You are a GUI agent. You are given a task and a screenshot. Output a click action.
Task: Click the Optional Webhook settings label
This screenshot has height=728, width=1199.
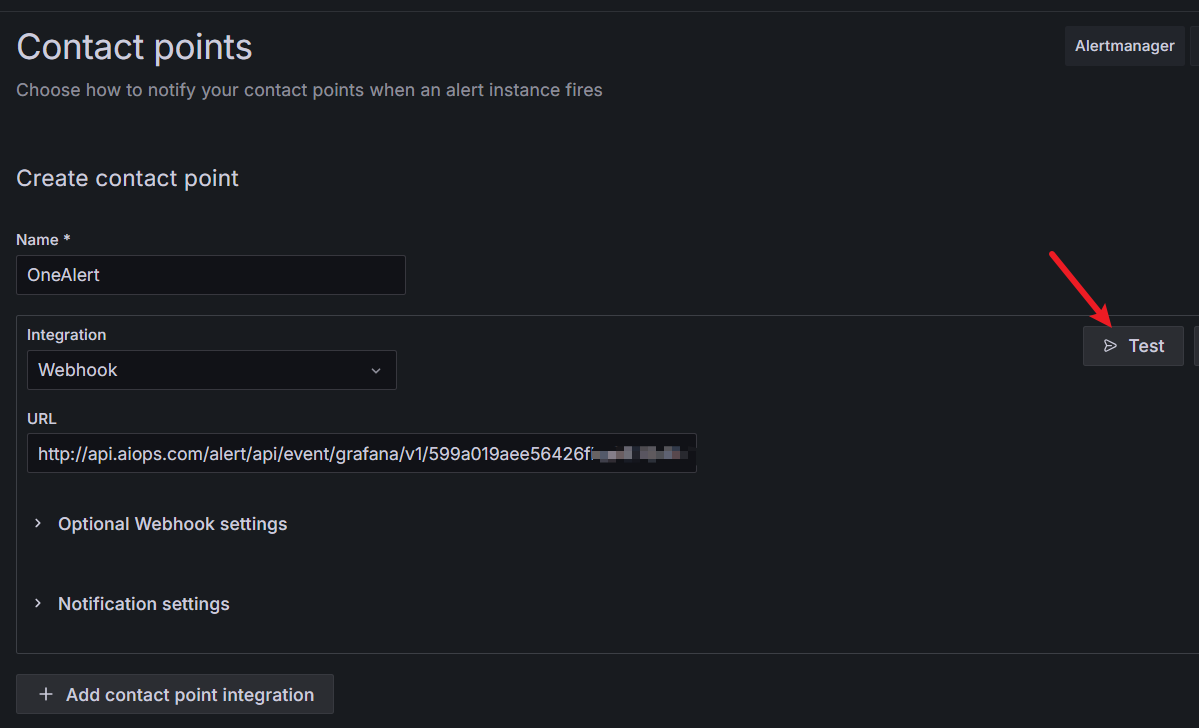pyautogui.click(x=172, y=524)
